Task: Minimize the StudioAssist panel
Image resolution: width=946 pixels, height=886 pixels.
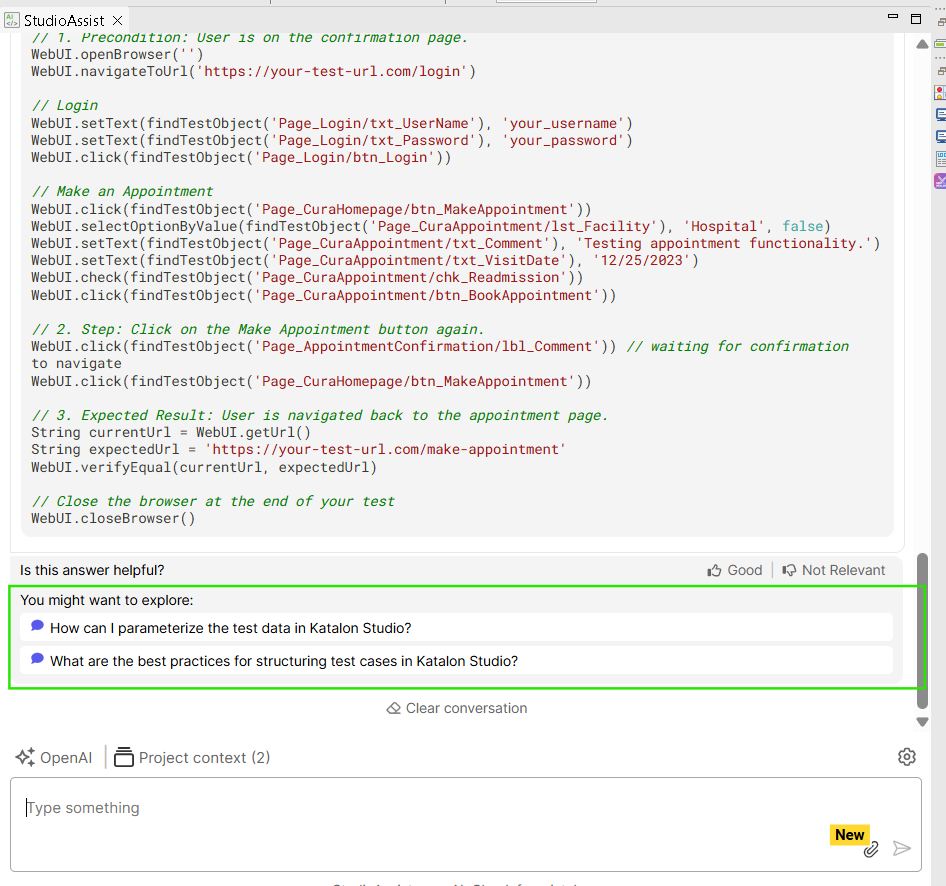Action: (893, 17)
